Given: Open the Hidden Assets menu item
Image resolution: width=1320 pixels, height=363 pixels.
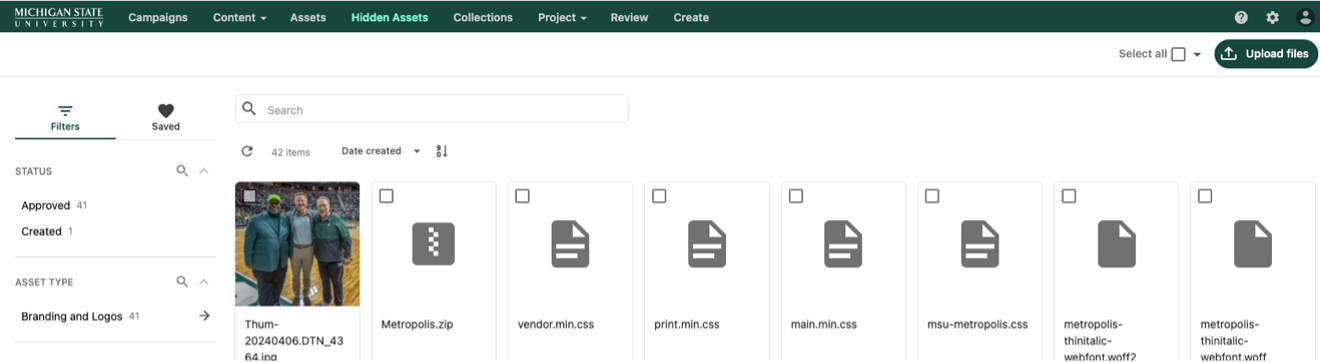Looking at the screenshot, I should (x=390, y=17).
